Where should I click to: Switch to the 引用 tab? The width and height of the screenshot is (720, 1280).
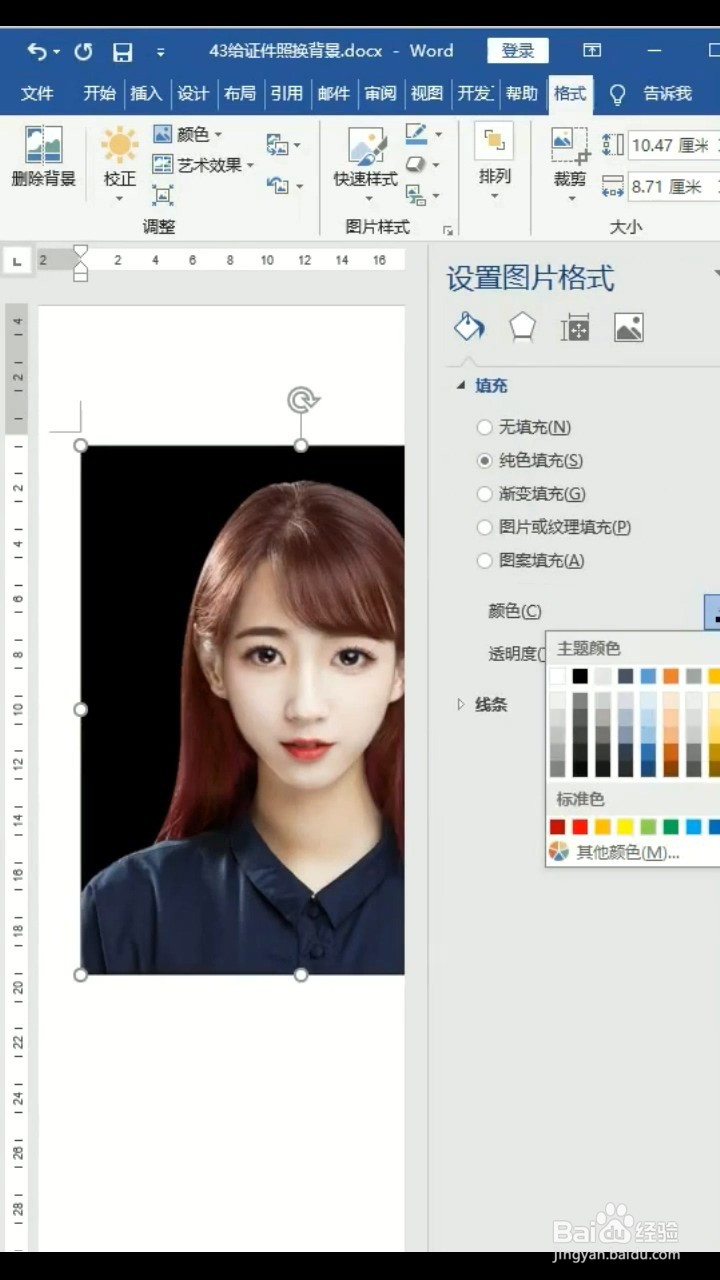pyautogui.click(x=287, y=93)
